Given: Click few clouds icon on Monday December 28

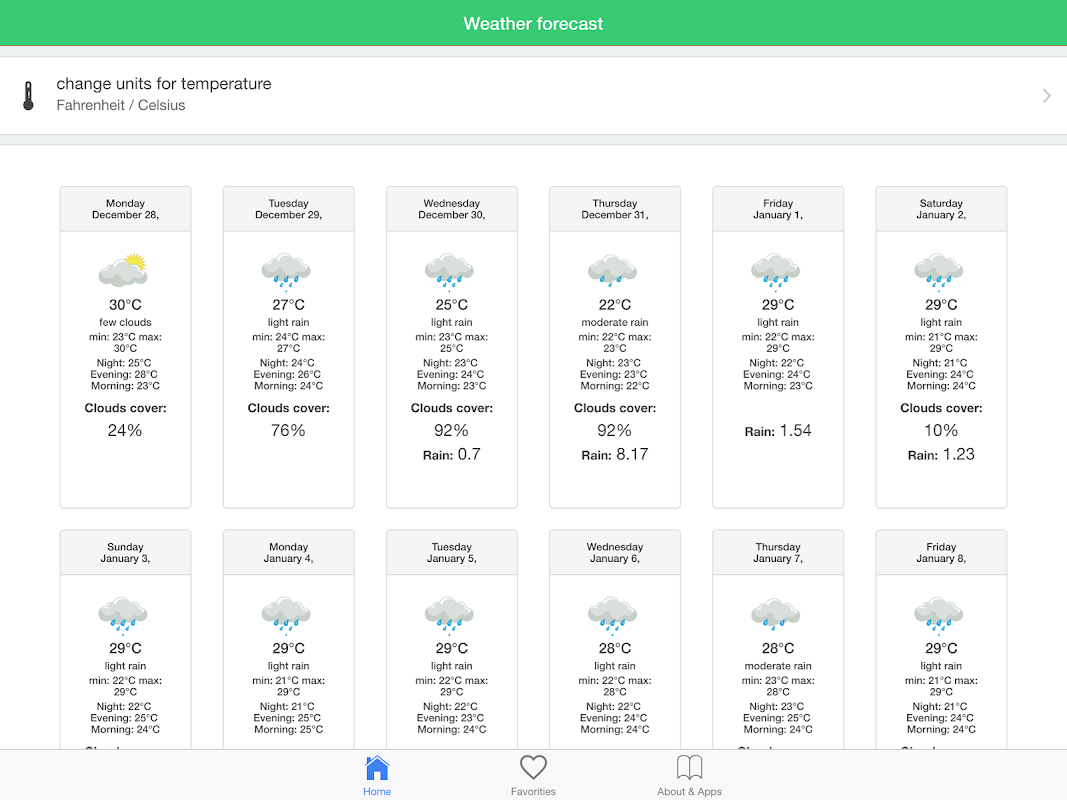Looking at the screenshot, I should click(123, 270).
